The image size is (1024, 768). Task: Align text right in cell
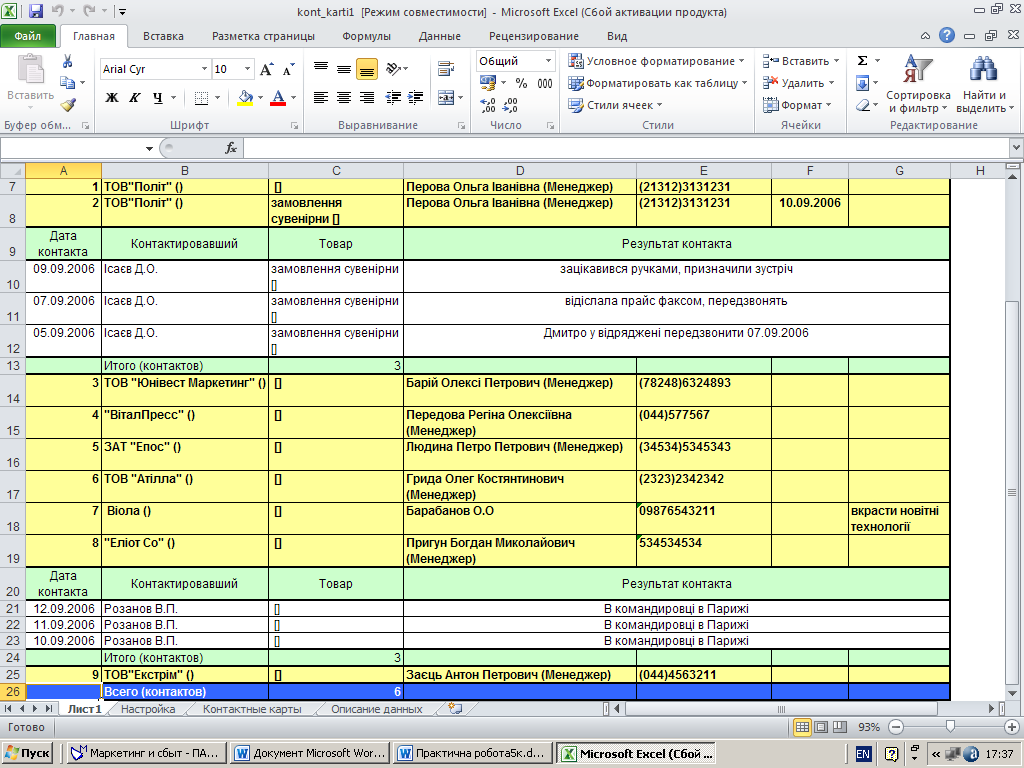366,98
